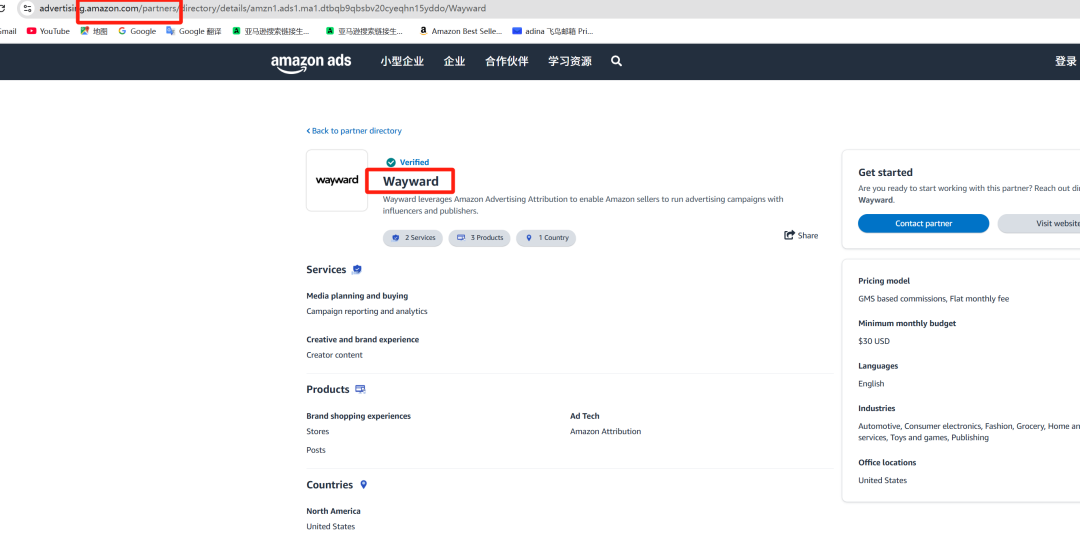The width and height of the screenshot is (1080, 545).
Task: Click the Get started heading
Action: [885, 172]
